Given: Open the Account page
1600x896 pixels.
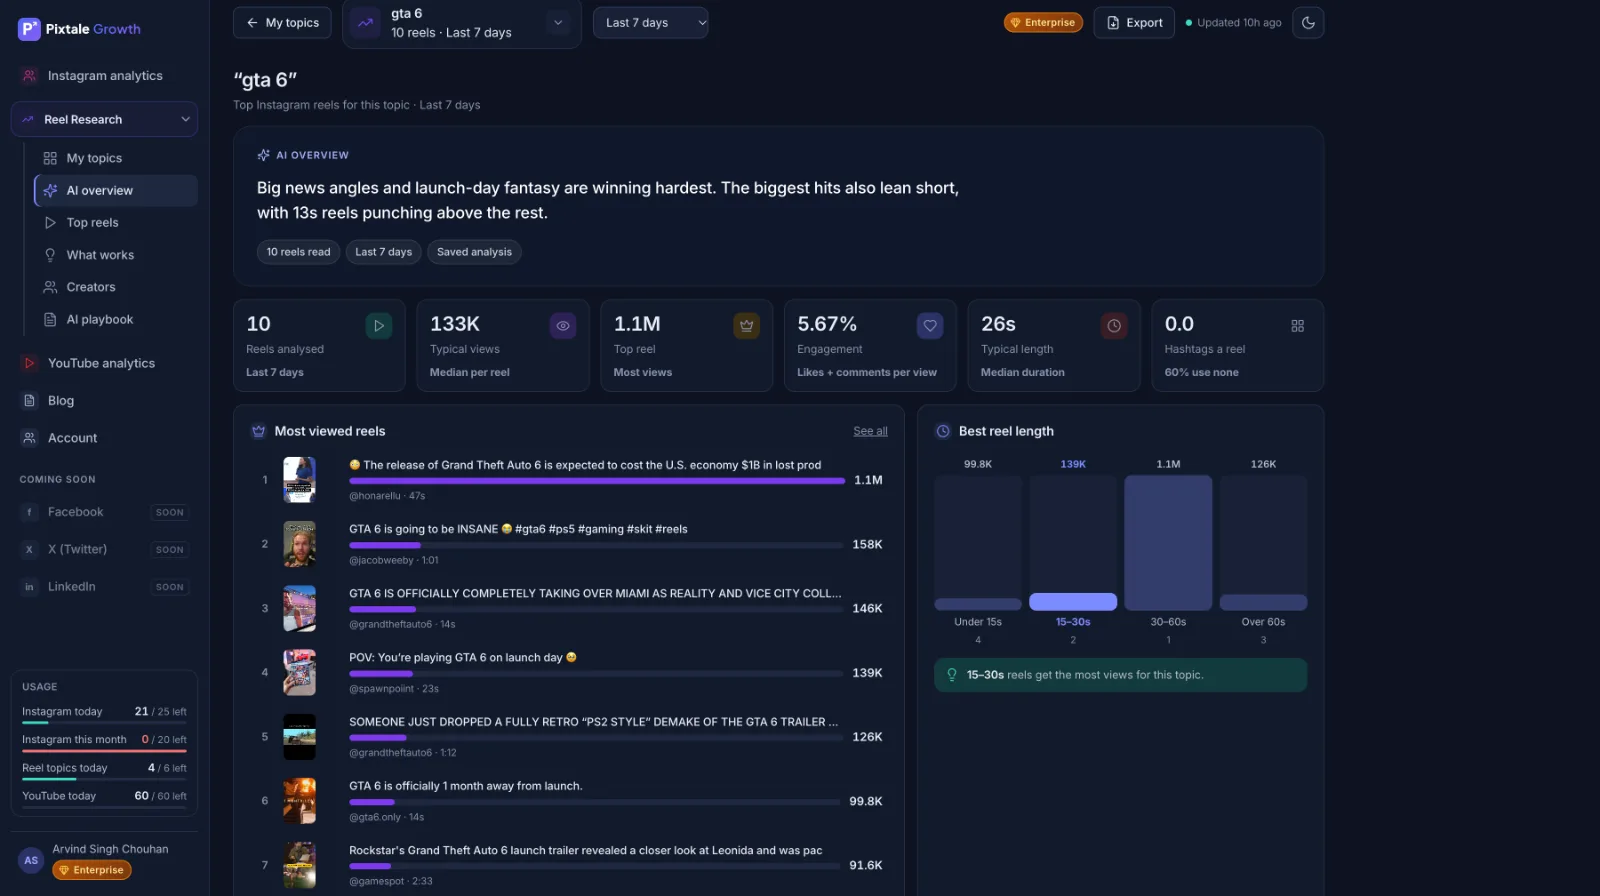Looking at the screenshot, I should click(x=104, y=438).
